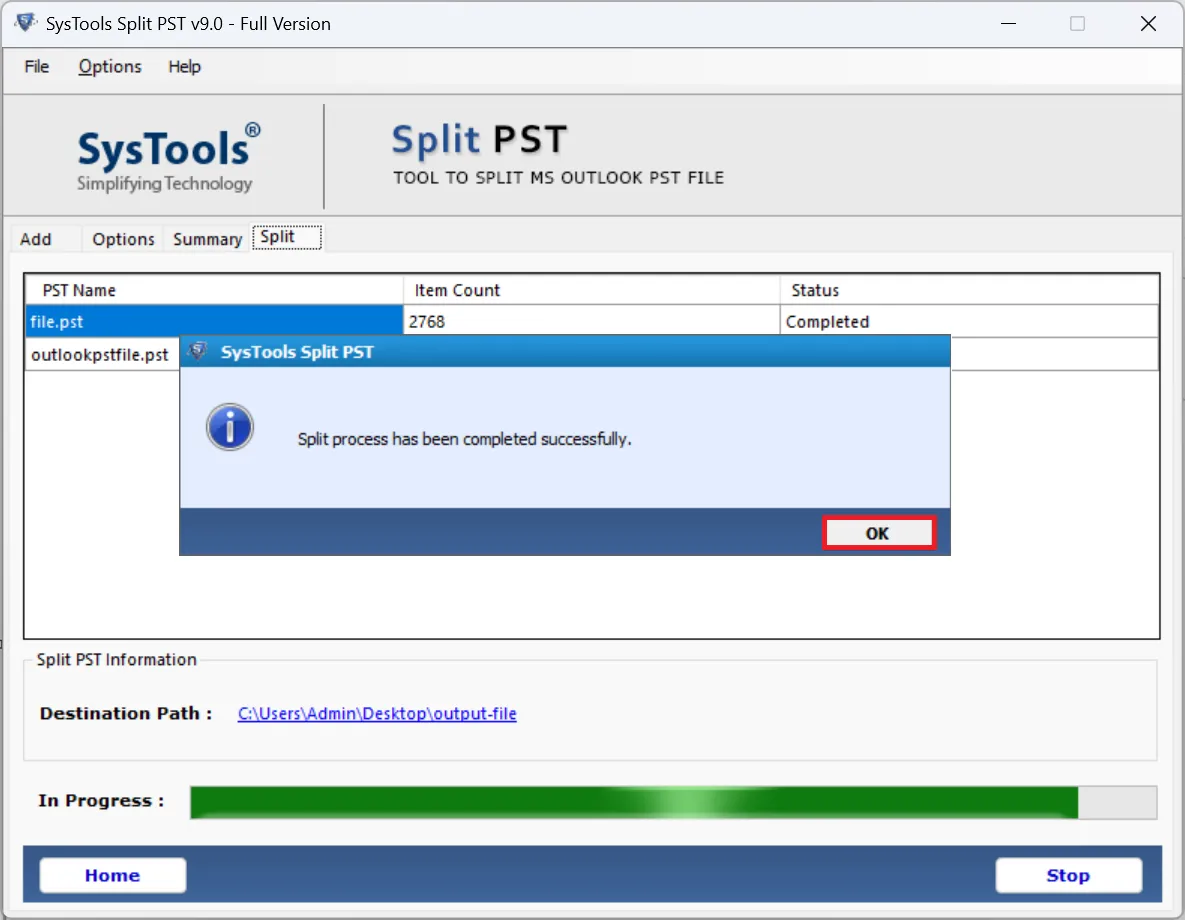Click the Home button
This screenshot has height=920, width=1185.
coord(113,875)
